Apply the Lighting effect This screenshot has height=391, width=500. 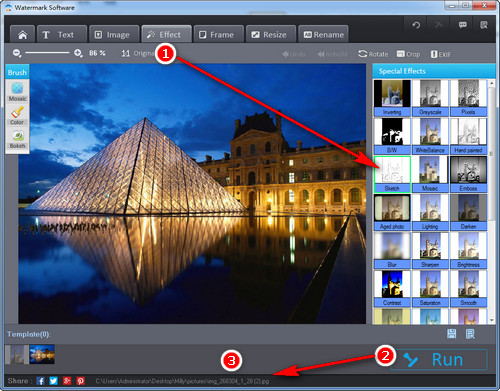430,212
